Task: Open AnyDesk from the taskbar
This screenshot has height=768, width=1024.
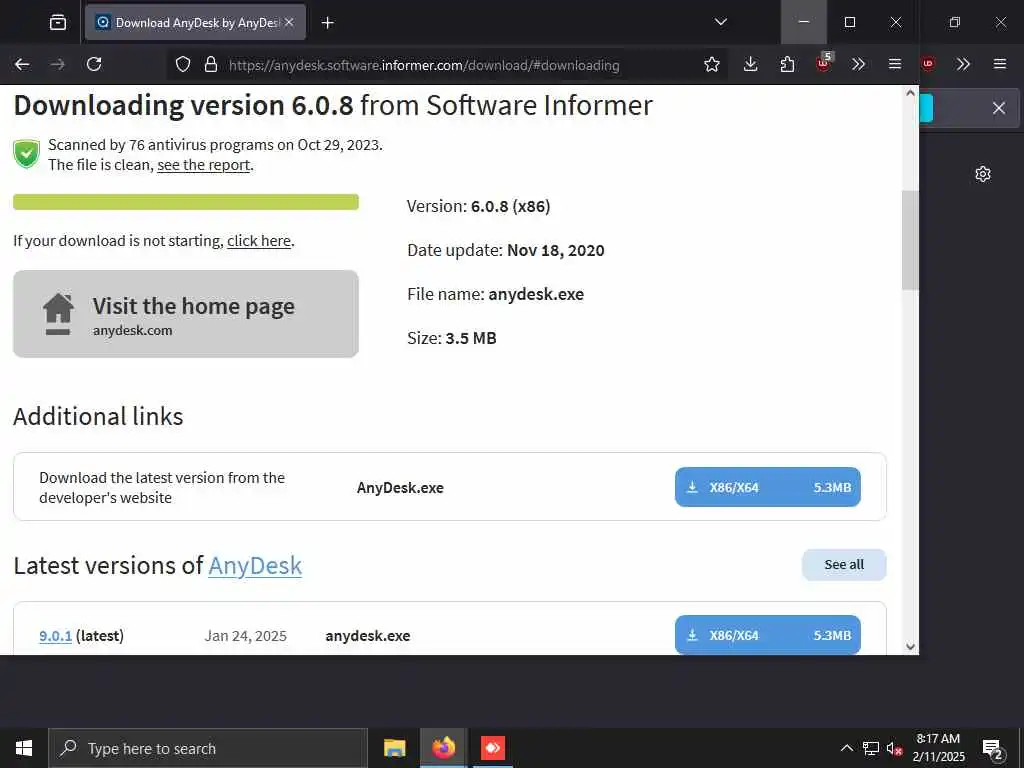Action: (x=493, y=748)
